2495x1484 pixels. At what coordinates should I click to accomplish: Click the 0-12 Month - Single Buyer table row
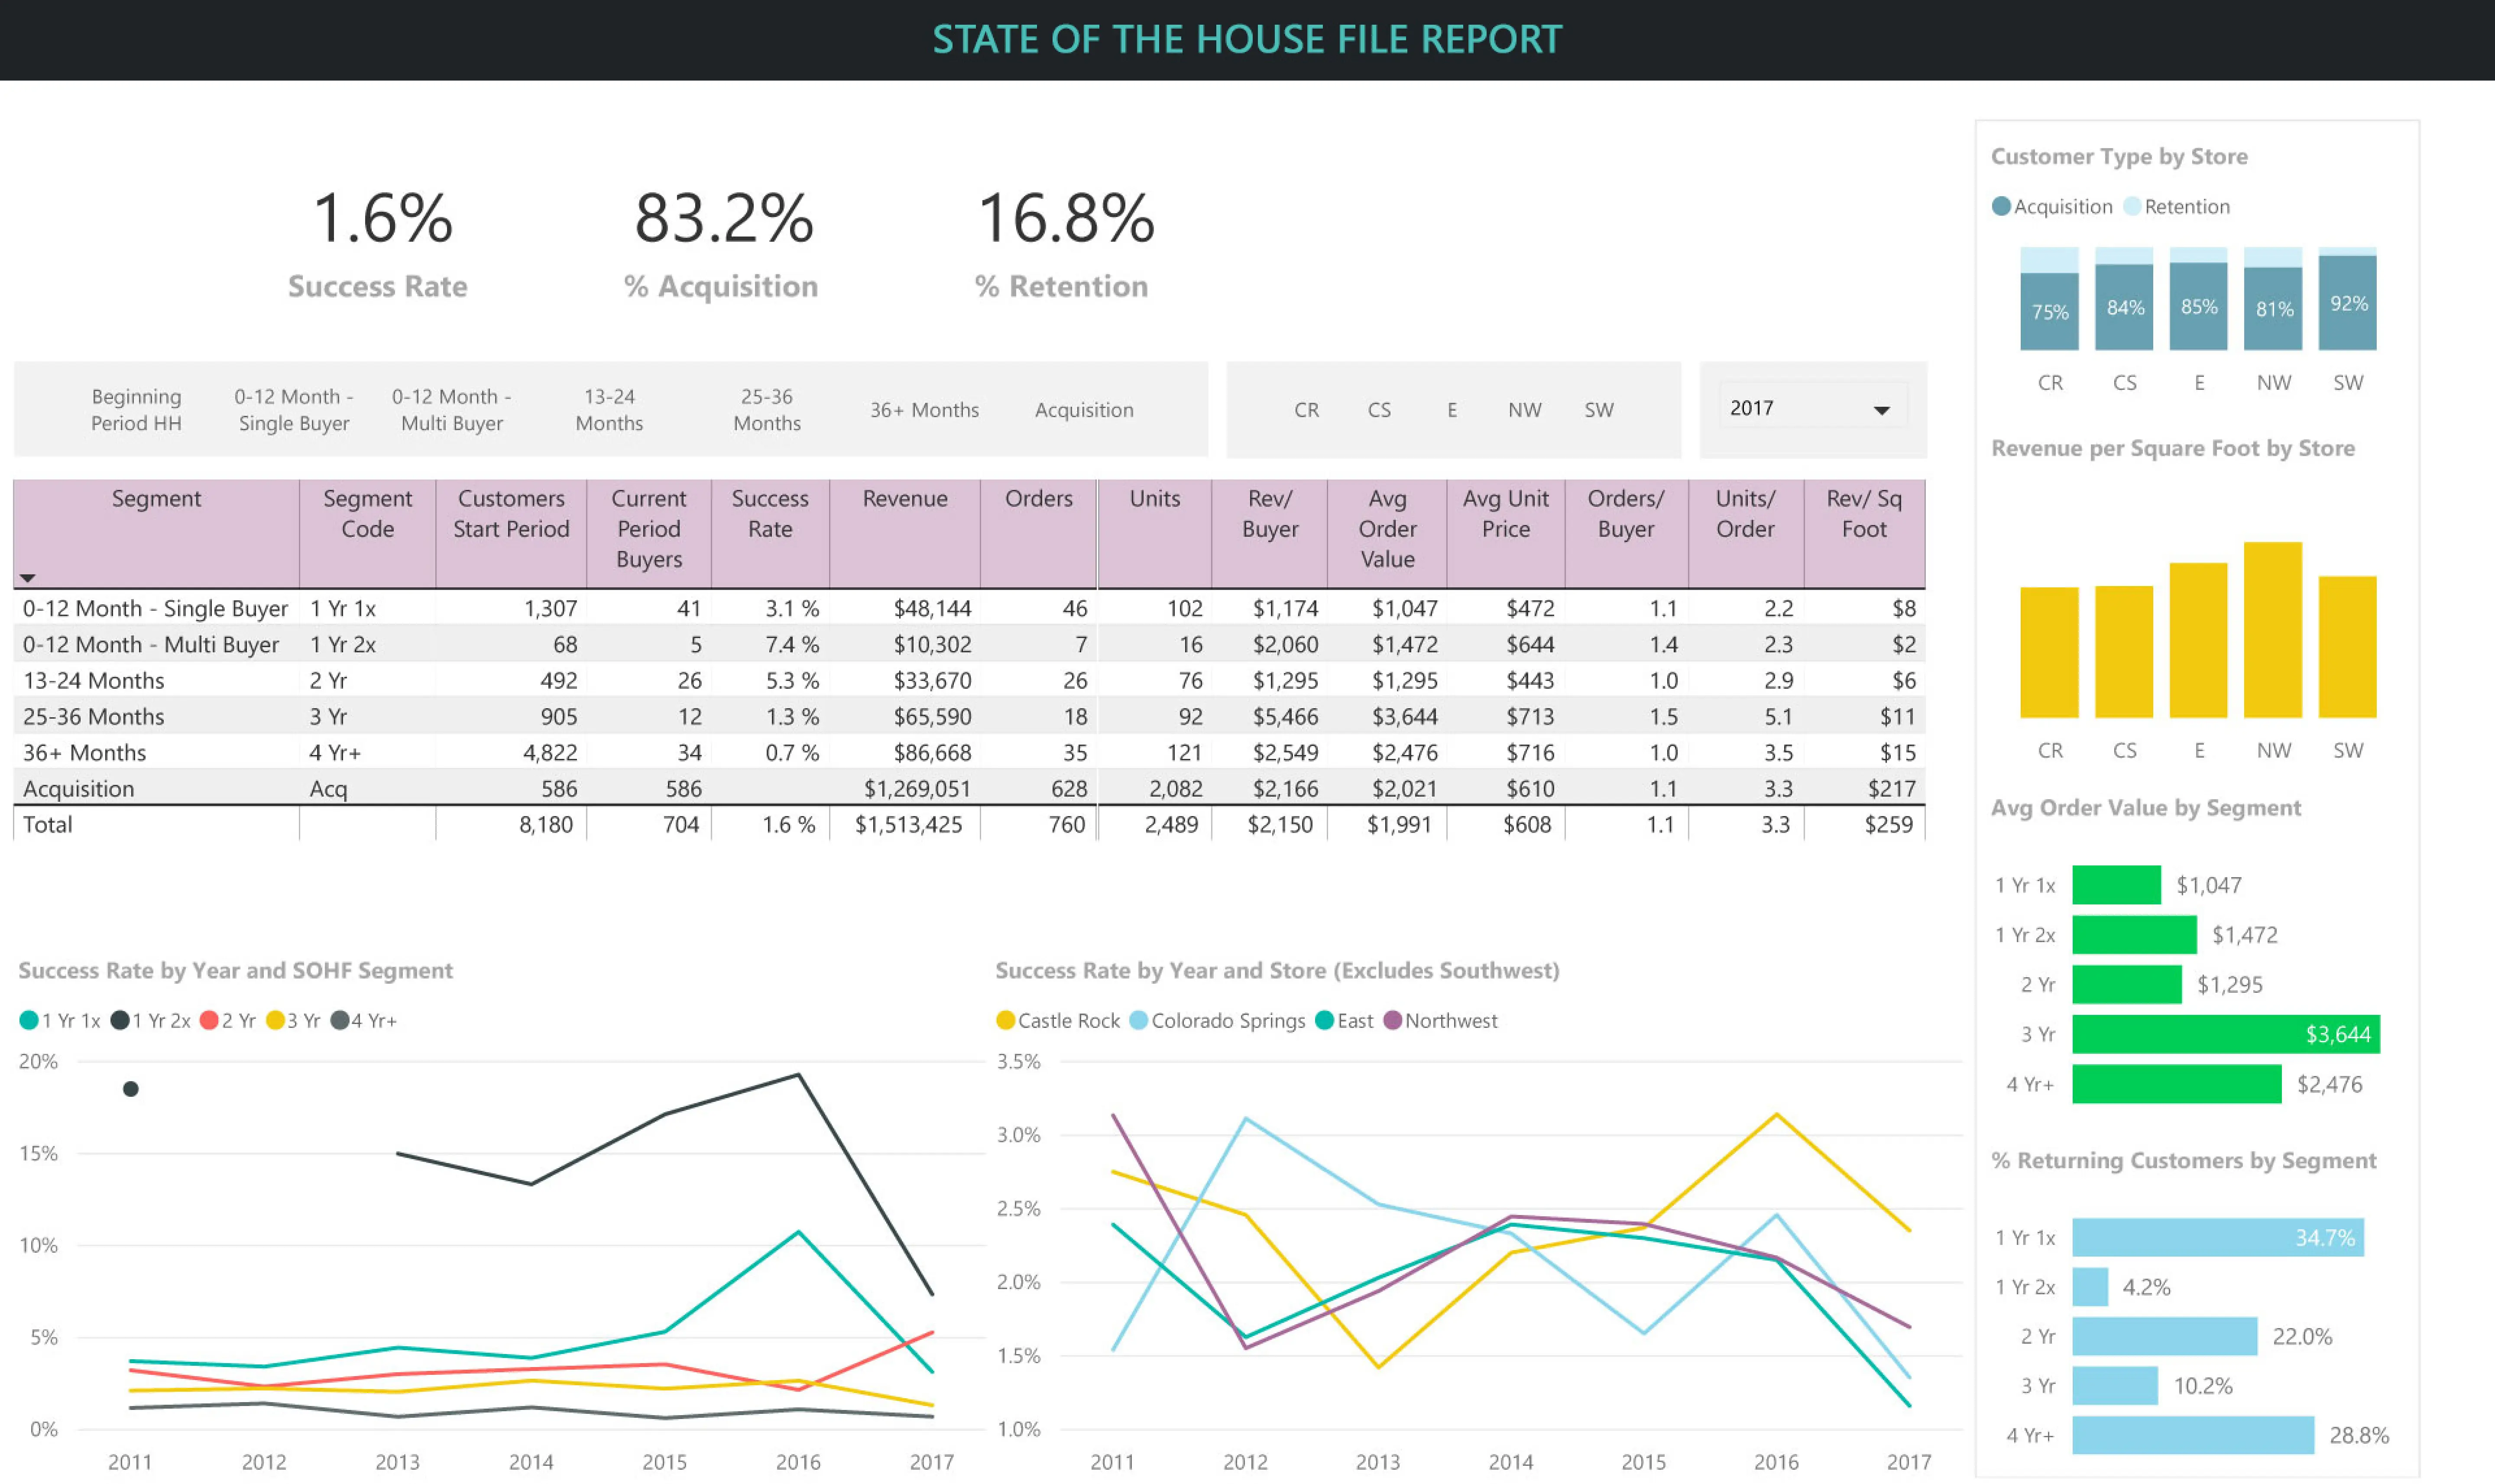[x=969, y=608]
